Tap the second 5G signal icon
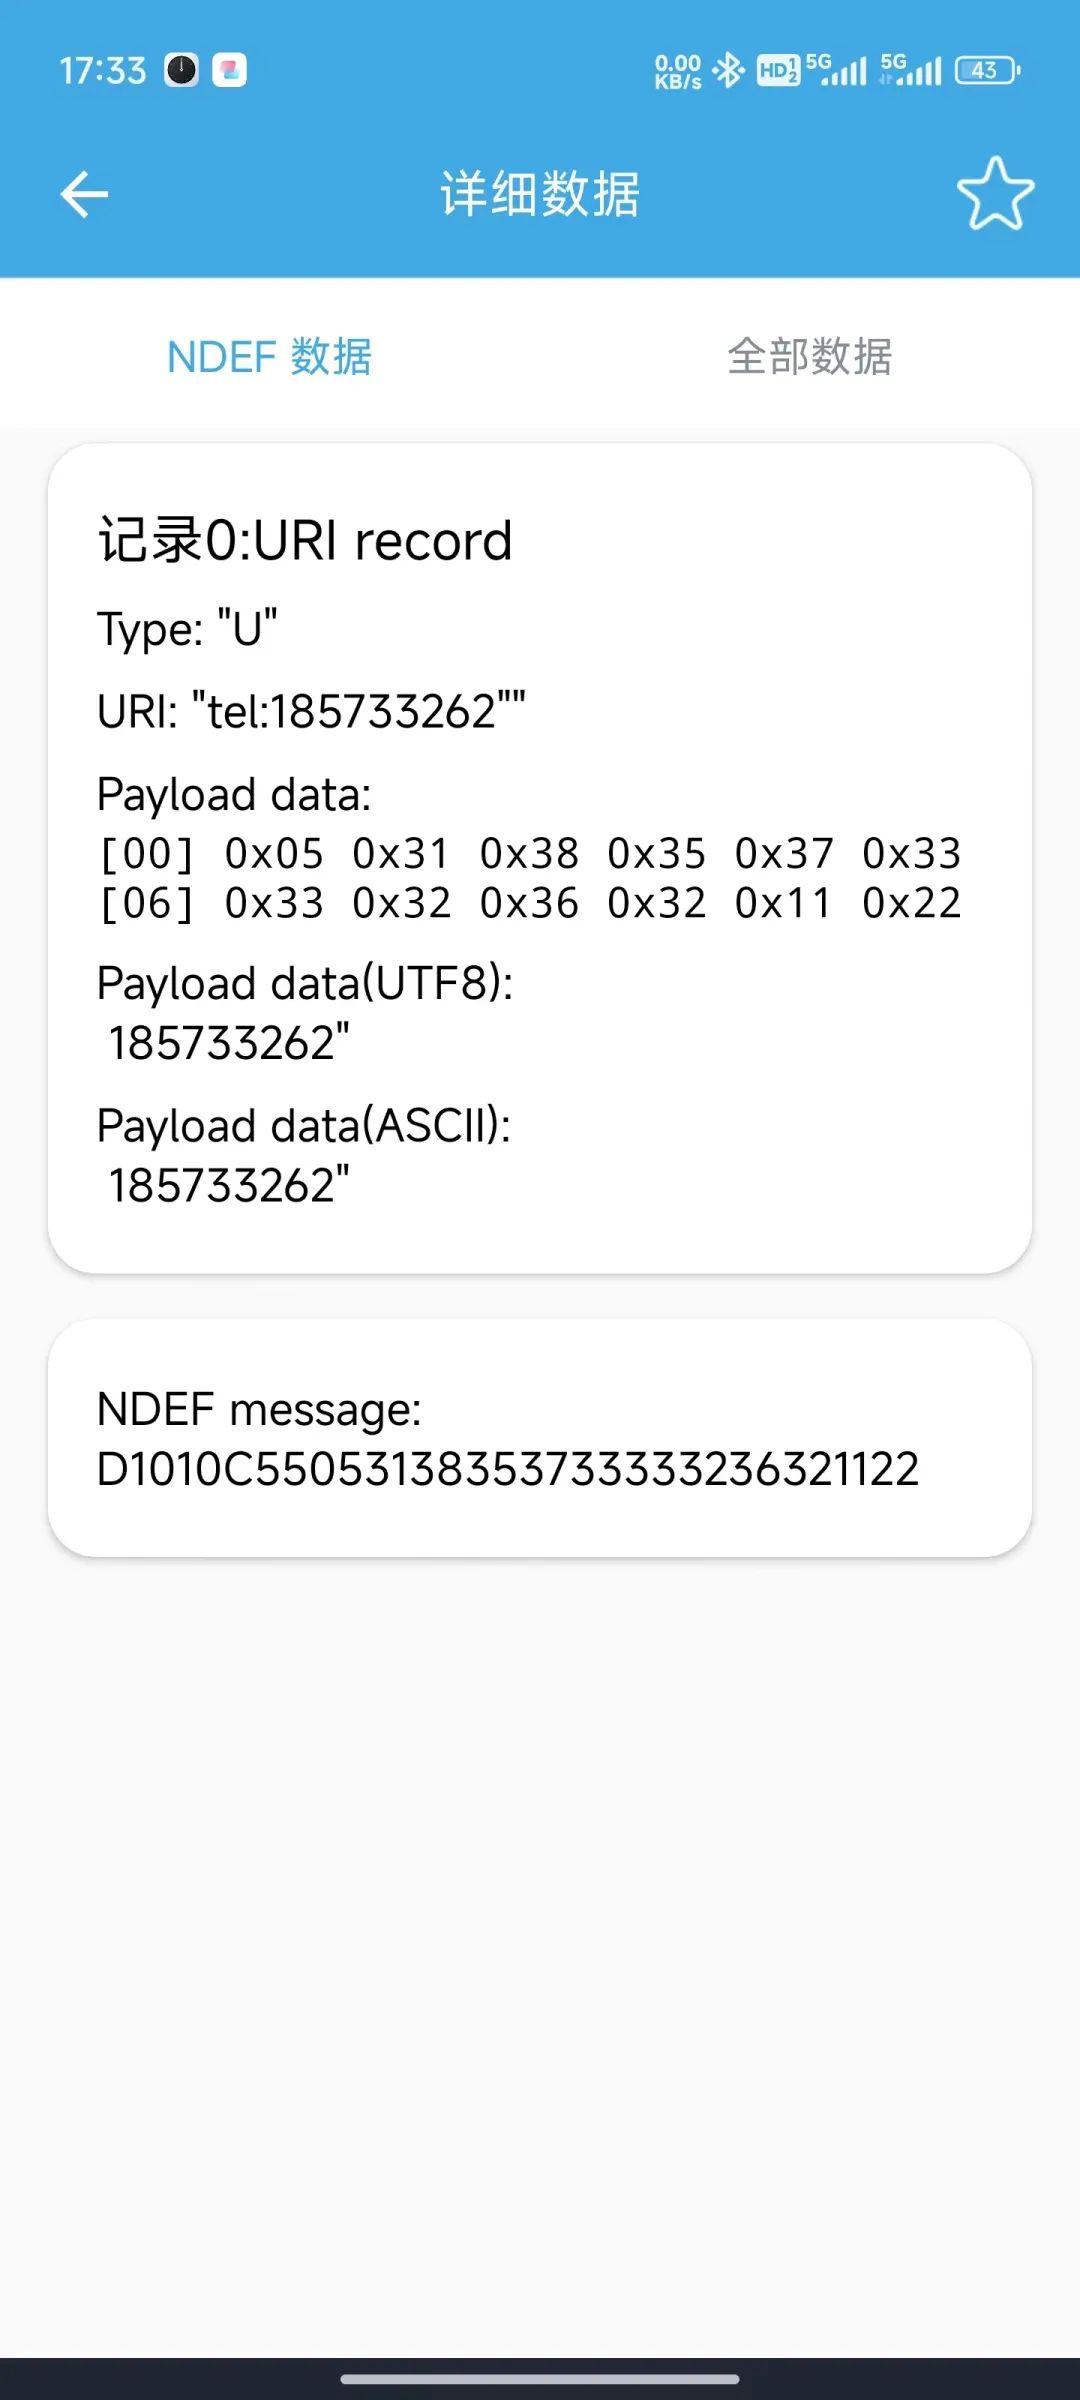This screenshot has width=1080, height=2400. (x=911, y=70)
